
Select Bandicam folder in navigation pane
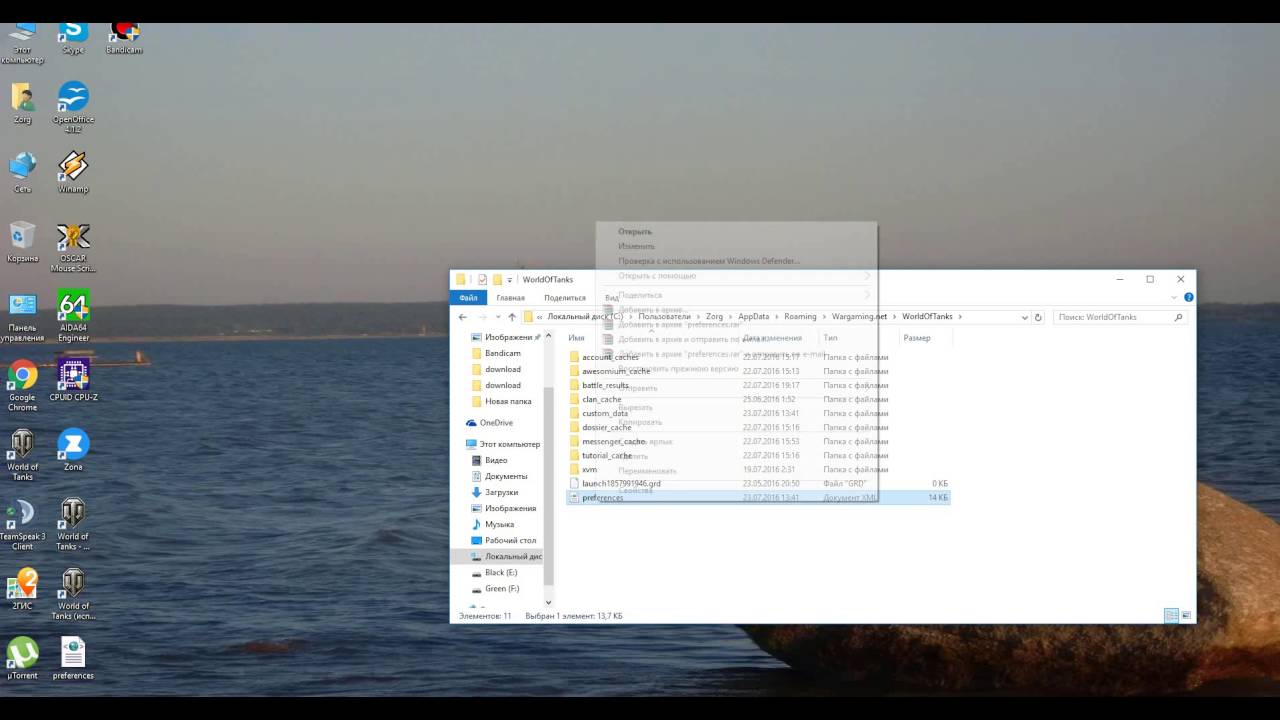click(503, 353)
